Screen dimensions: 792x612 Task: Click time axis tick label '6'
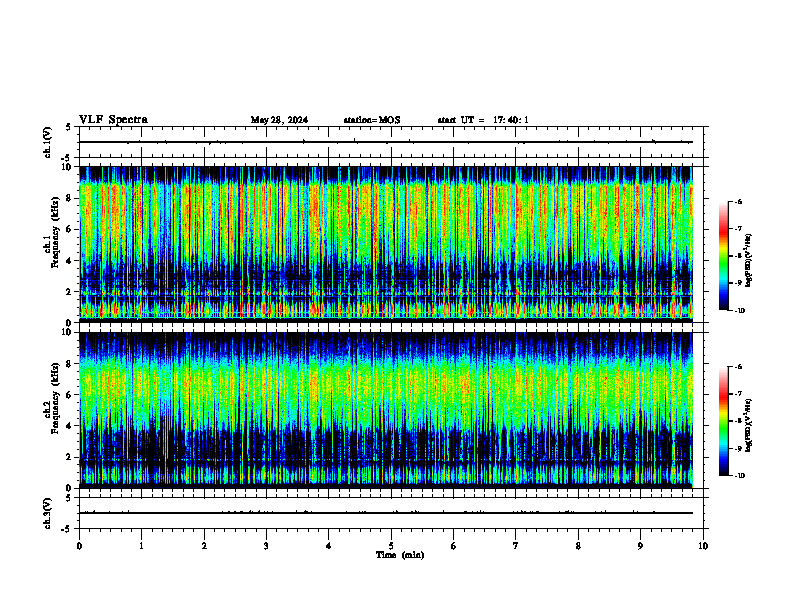click(x=454, y=546)
